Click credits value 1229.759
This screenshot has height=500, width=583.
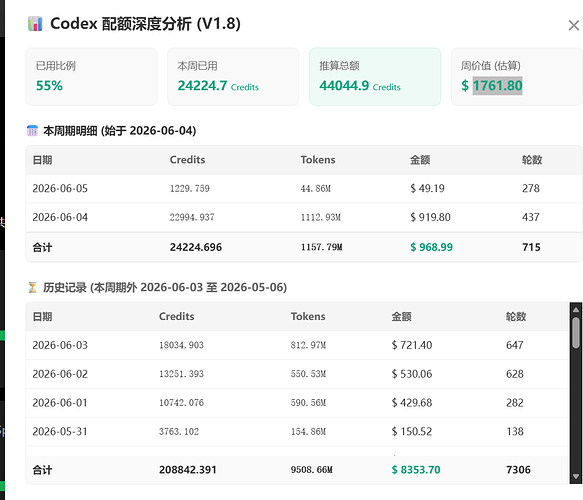190,188
